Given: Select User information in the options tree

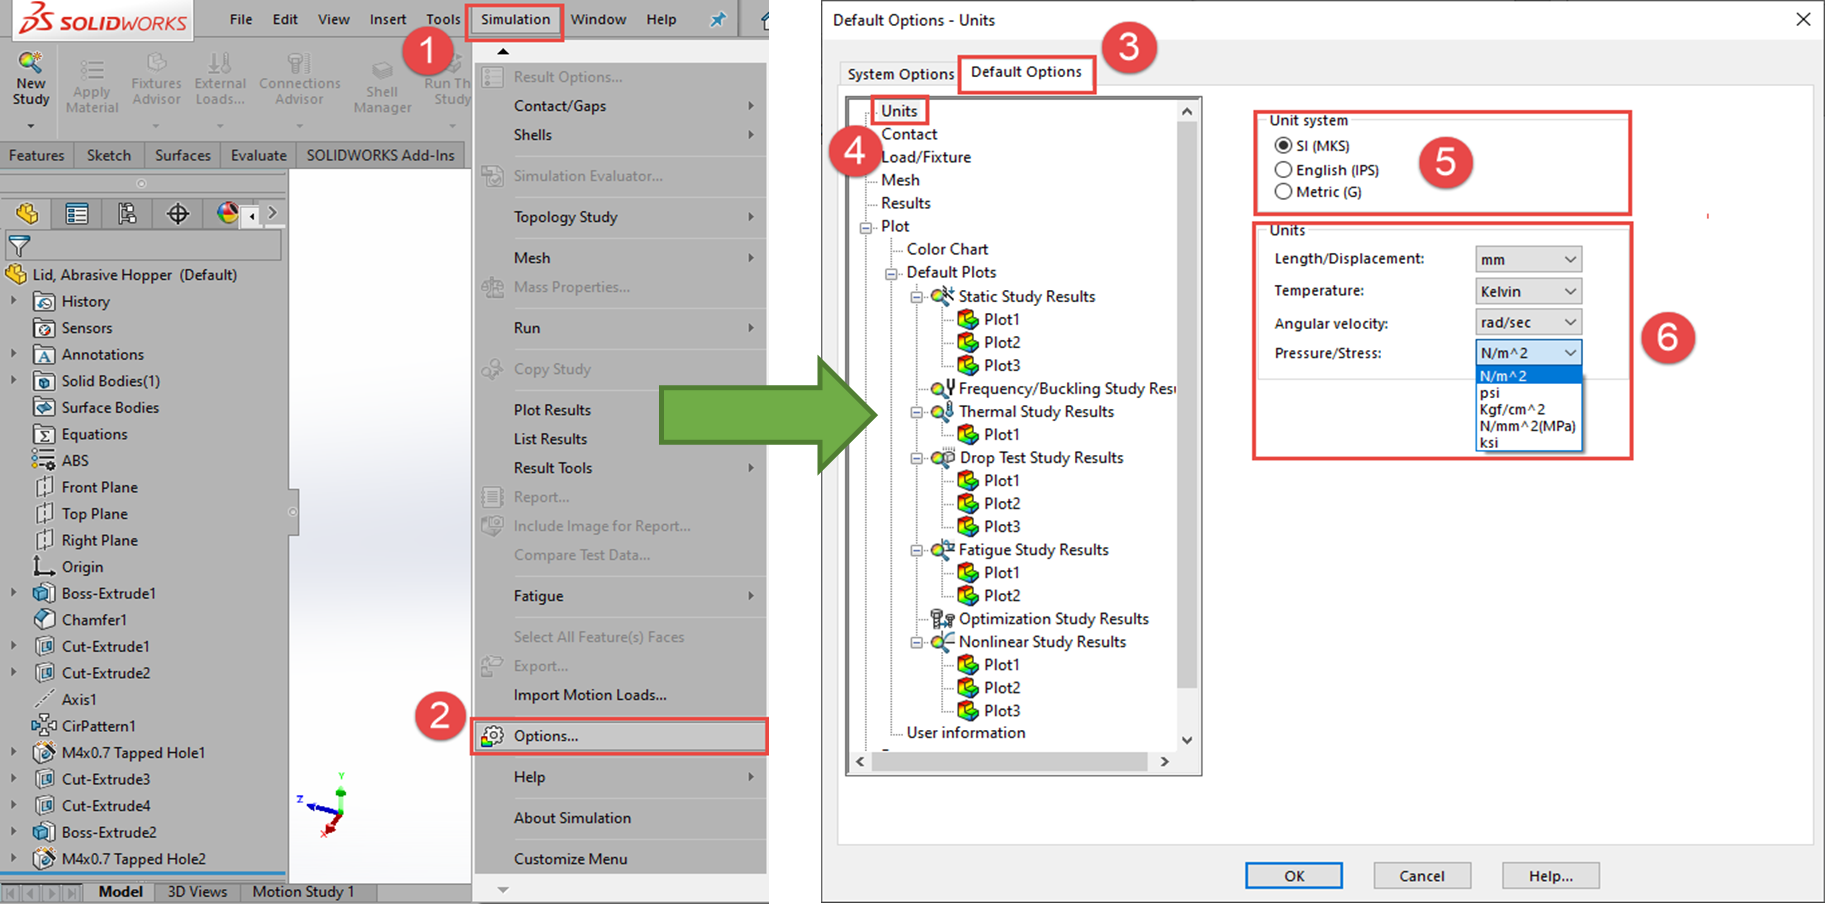Looking at the screenshot, I should tap(966, 733).
